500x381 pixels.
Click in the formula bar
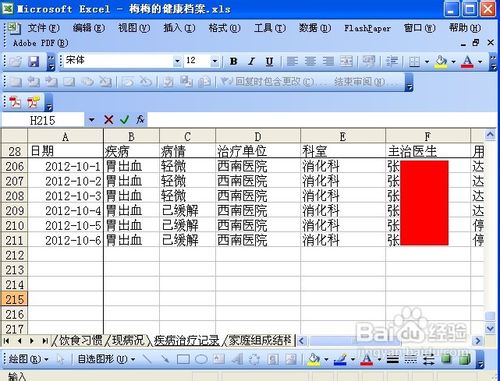(x=322, y=120)
